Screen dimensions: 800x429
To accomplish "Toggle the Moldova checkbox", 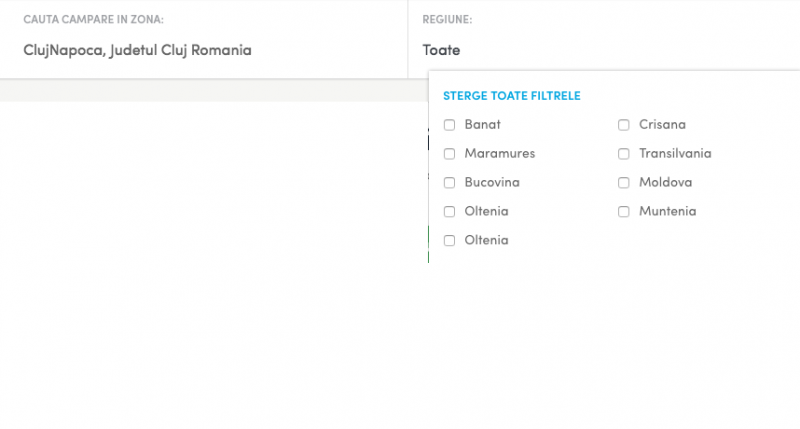I will click(624, 183).
